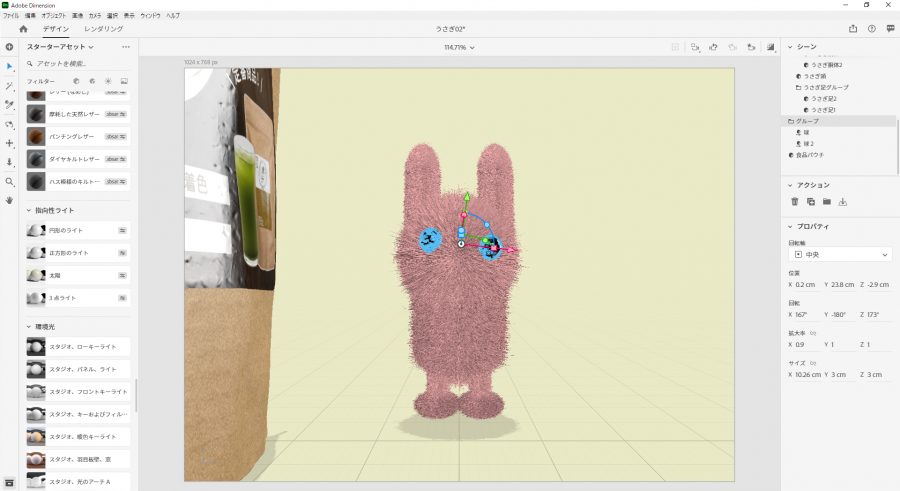
Task: Select the Magic Wand tool
Action: pos(9,86)
